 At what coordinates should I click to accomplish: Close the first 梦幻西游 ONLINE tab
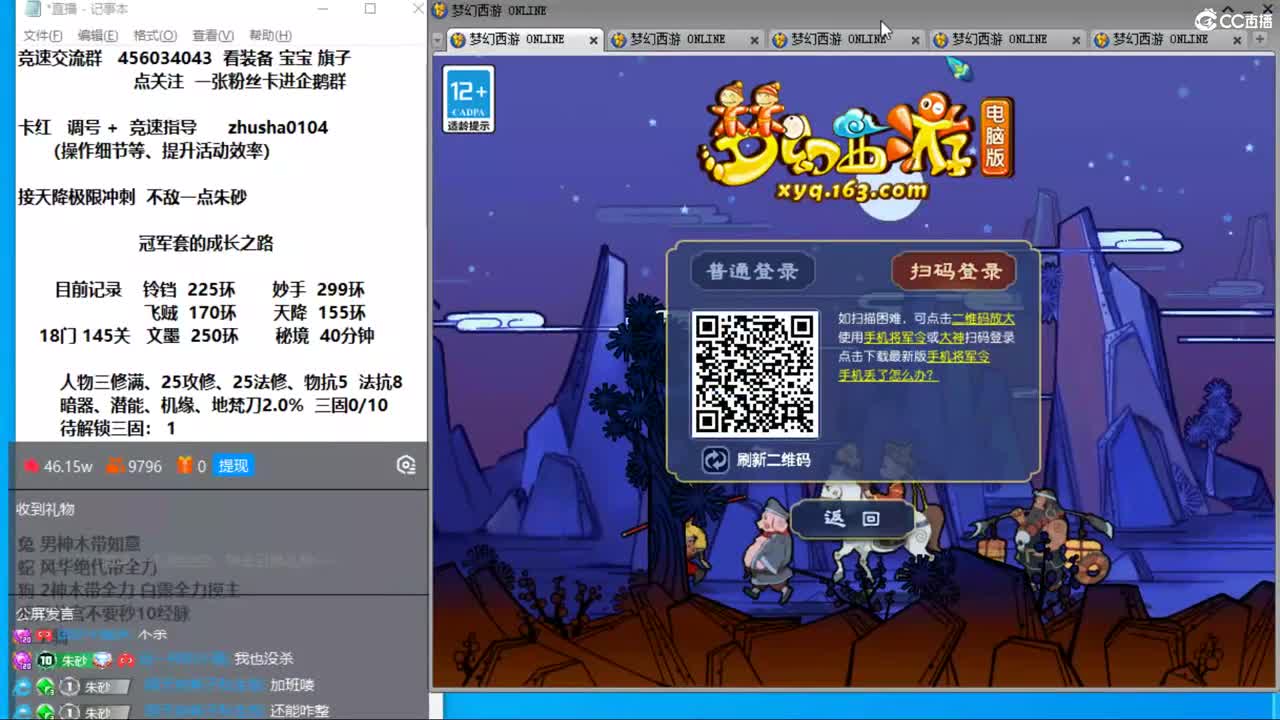[x=593, y=40]
